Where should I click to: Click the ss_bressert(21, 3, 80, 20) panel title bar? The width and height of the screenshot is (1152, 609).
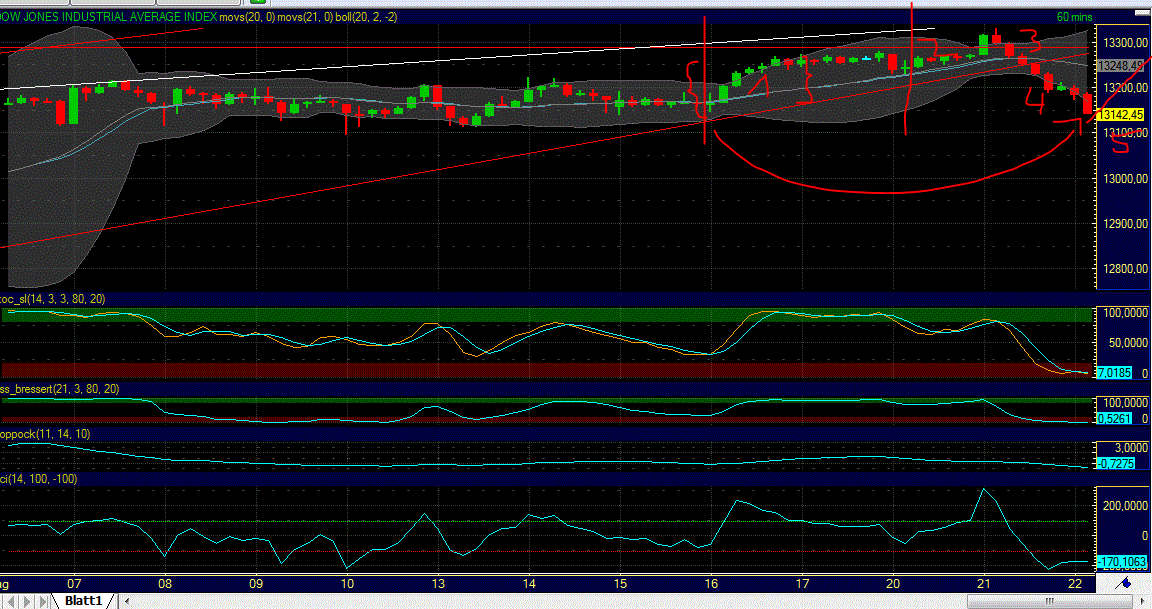point(60,389)
